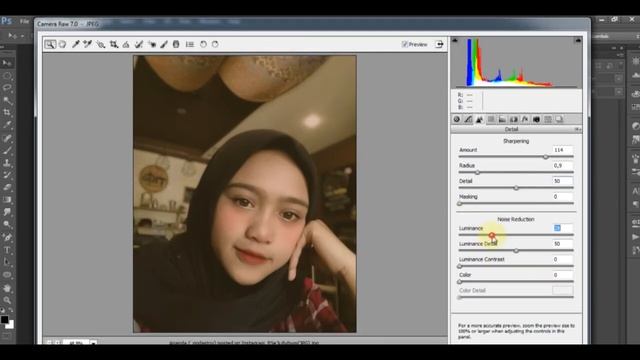Select the Spot Removal tool
This screenshot has width=640, height=360.
[139, 44]
